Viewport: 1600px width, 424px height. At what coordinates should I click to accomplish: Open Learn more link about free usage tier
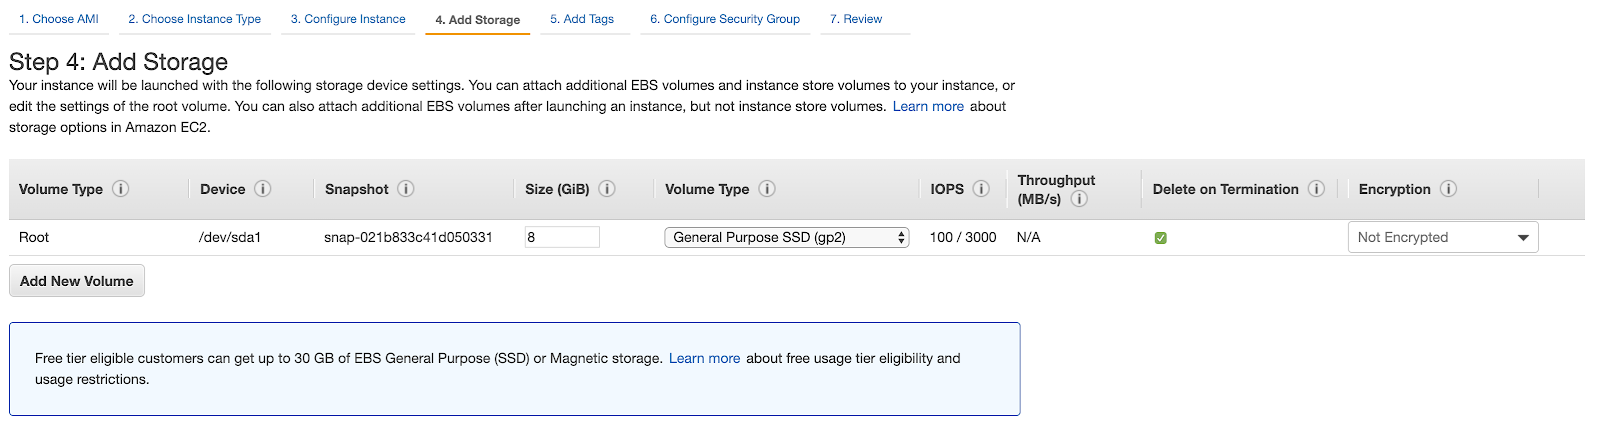705,358
